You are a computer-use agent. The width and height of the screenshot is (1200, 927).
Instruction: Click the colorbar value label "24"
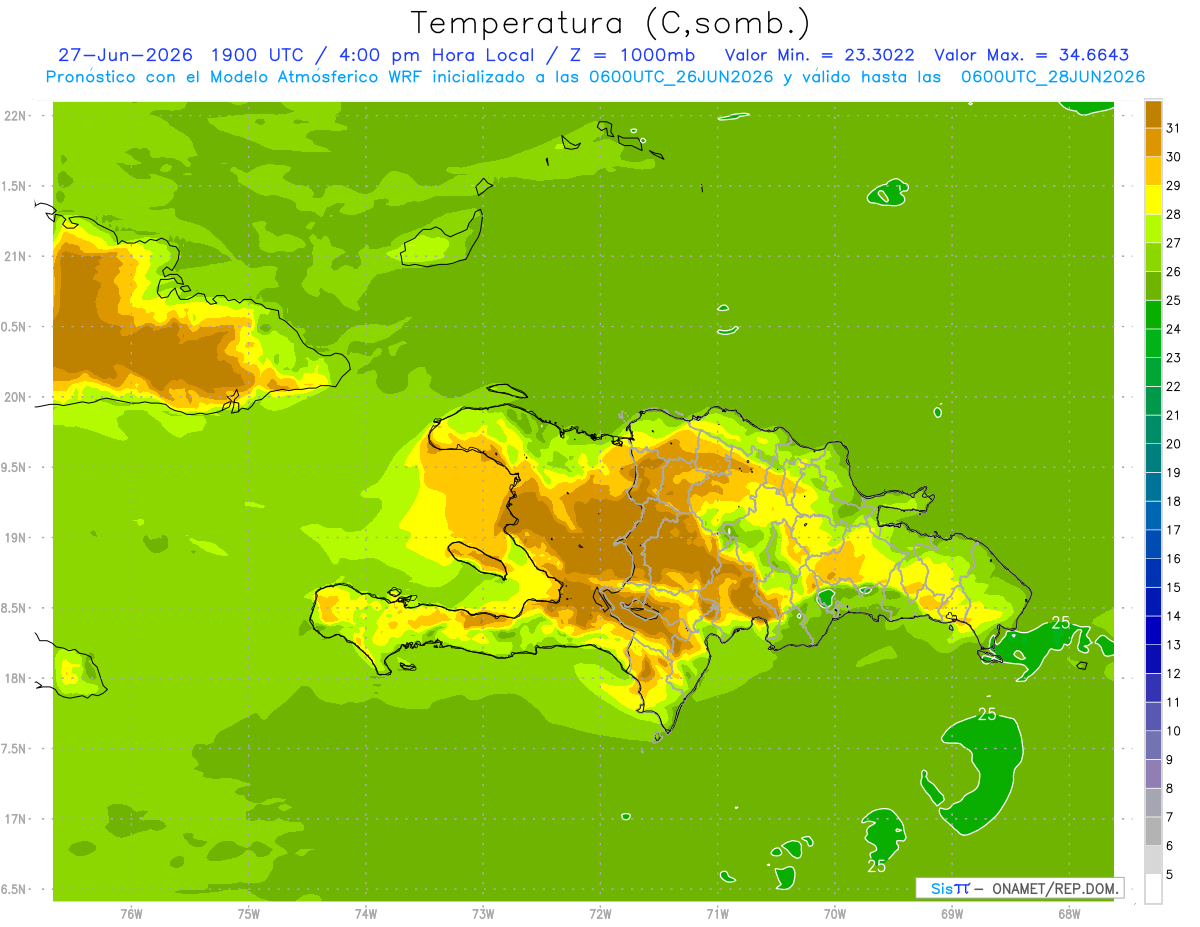1174,329
